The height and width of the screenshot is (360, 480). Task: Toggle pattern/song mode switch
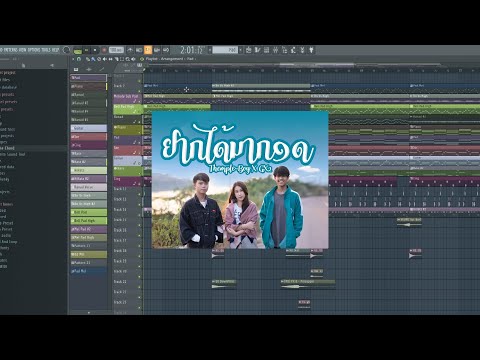(x=78, y=50)
